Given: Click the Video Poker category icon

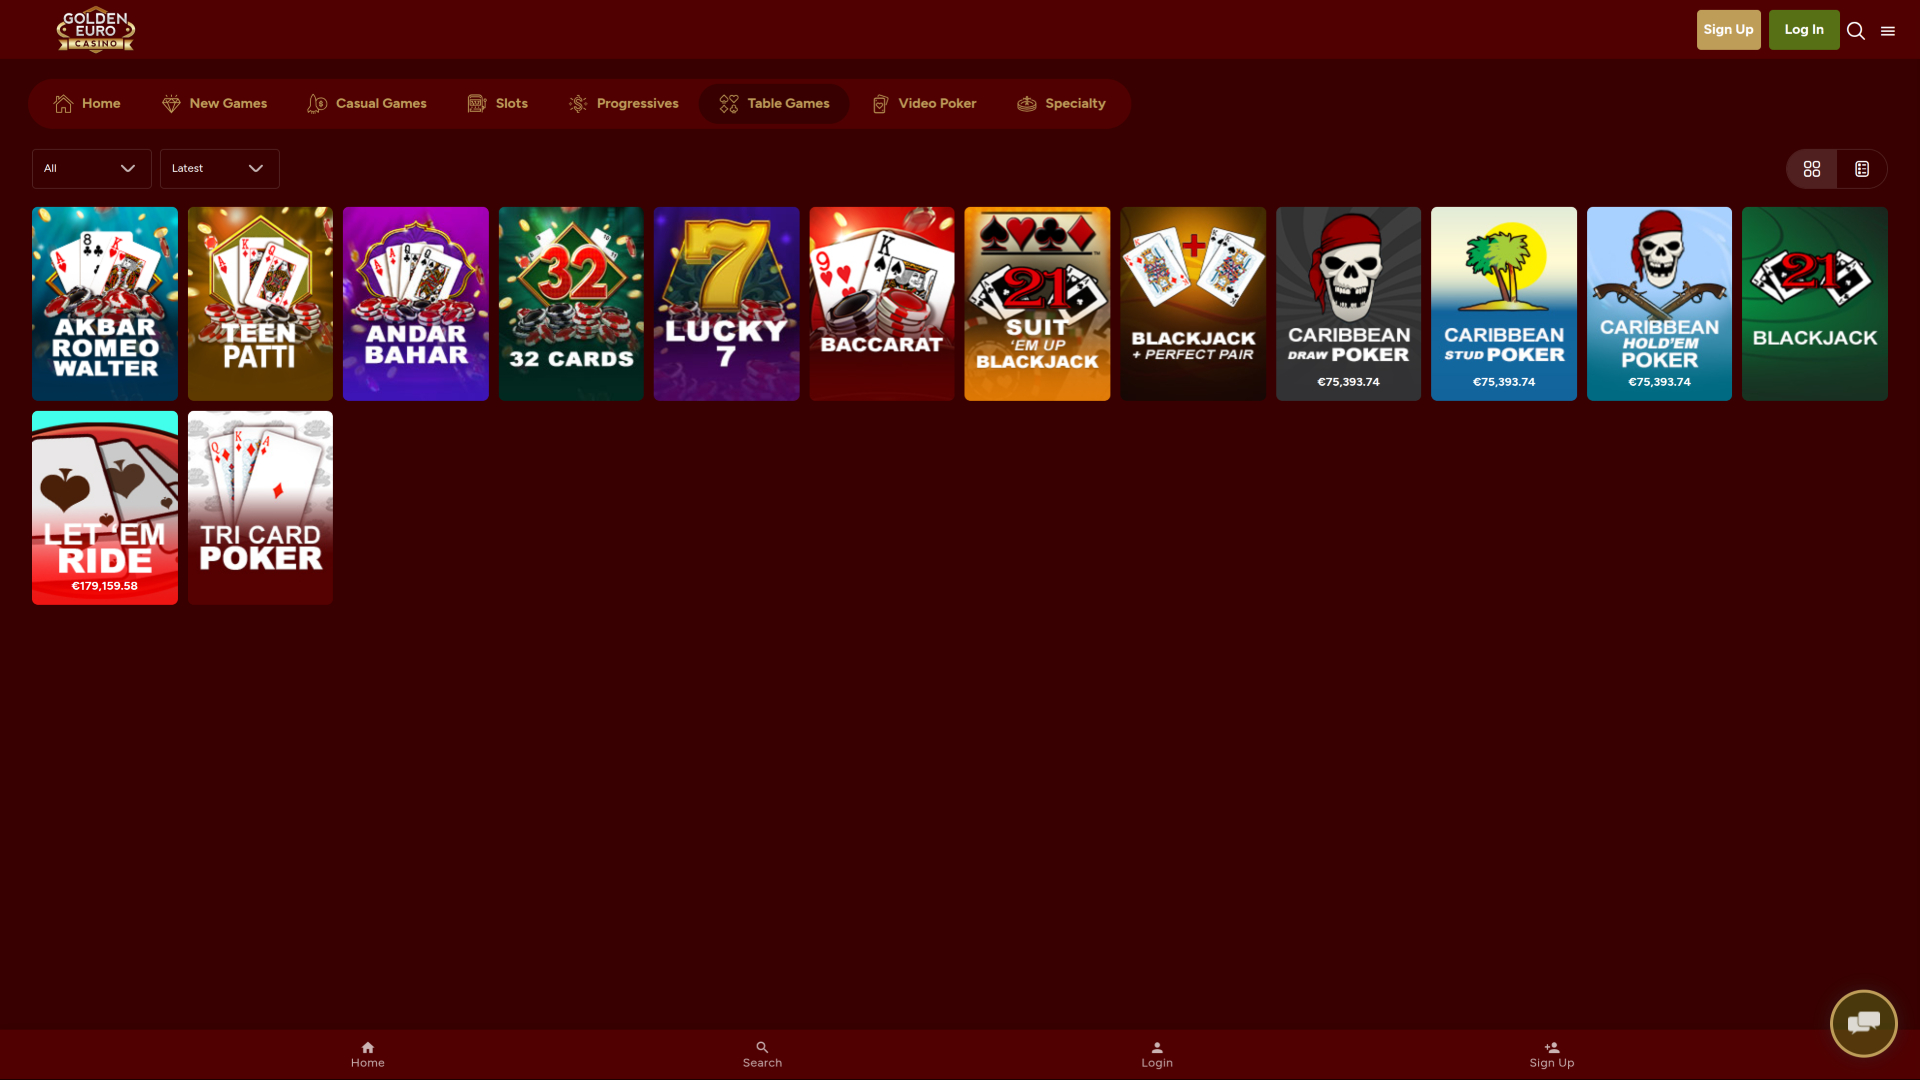Looking at the screenshot, I should (x=881, y=103).
